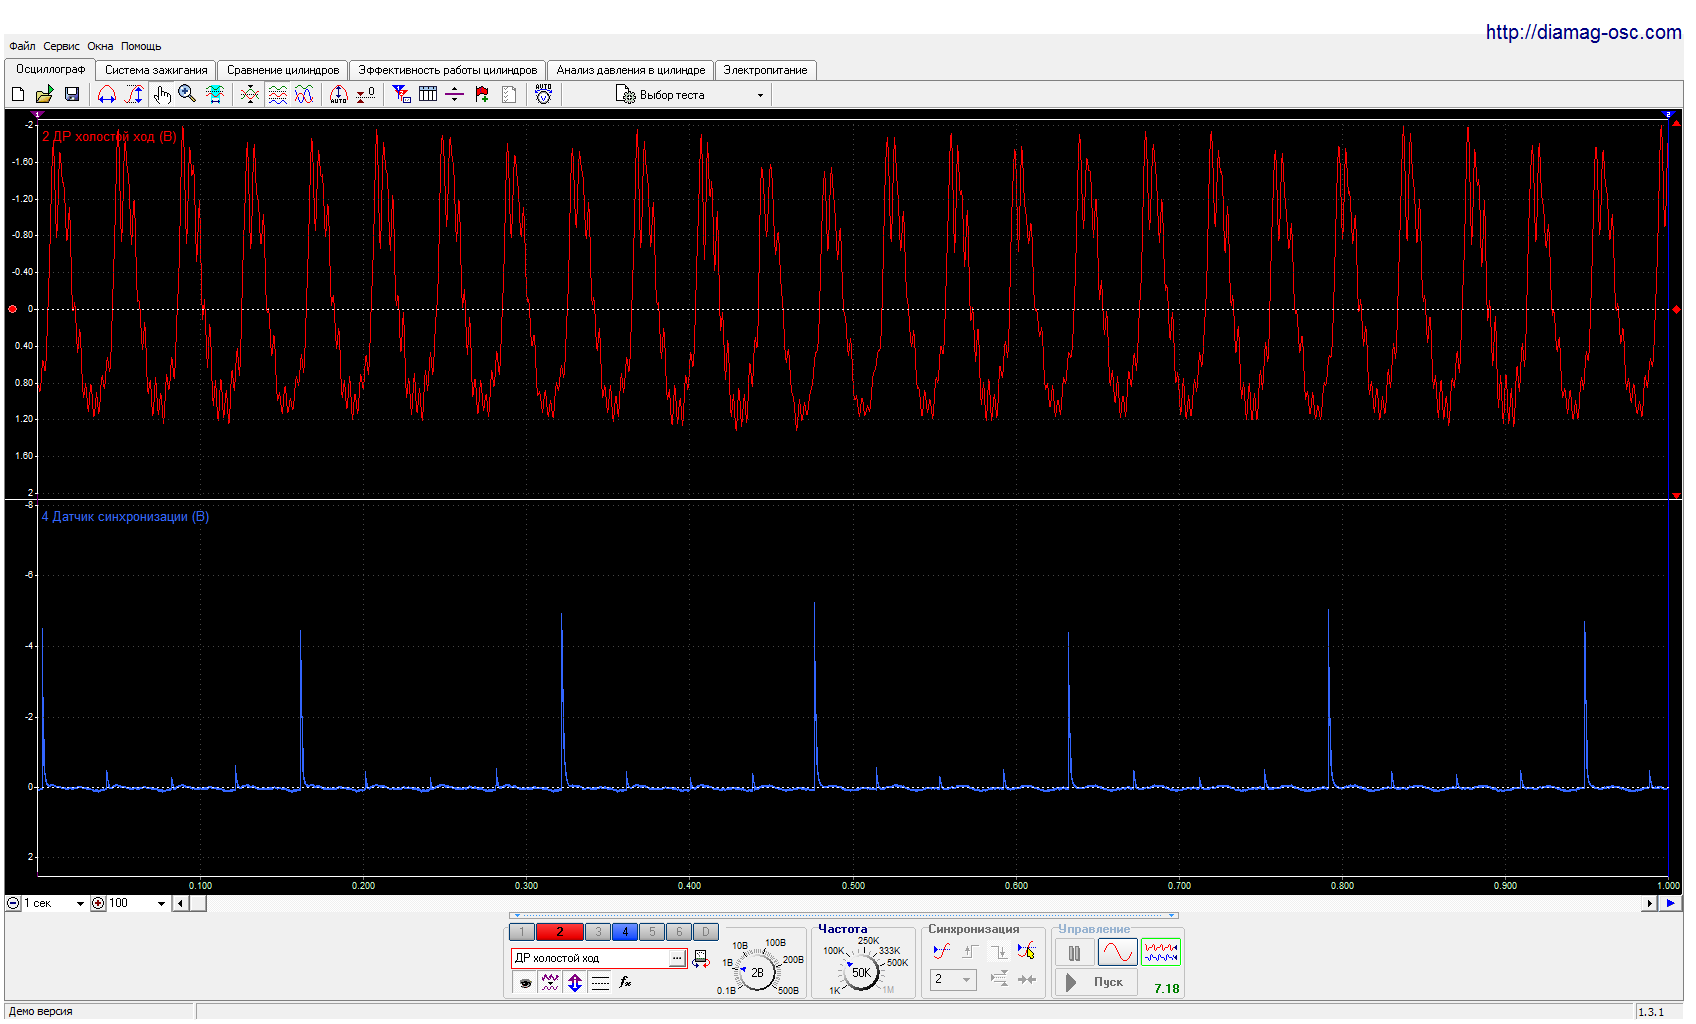Image resolution: width=1696 pixels, height=1024 pixels.
Task: Toggle channel 5 button
Action: click(x=652, y=931)
